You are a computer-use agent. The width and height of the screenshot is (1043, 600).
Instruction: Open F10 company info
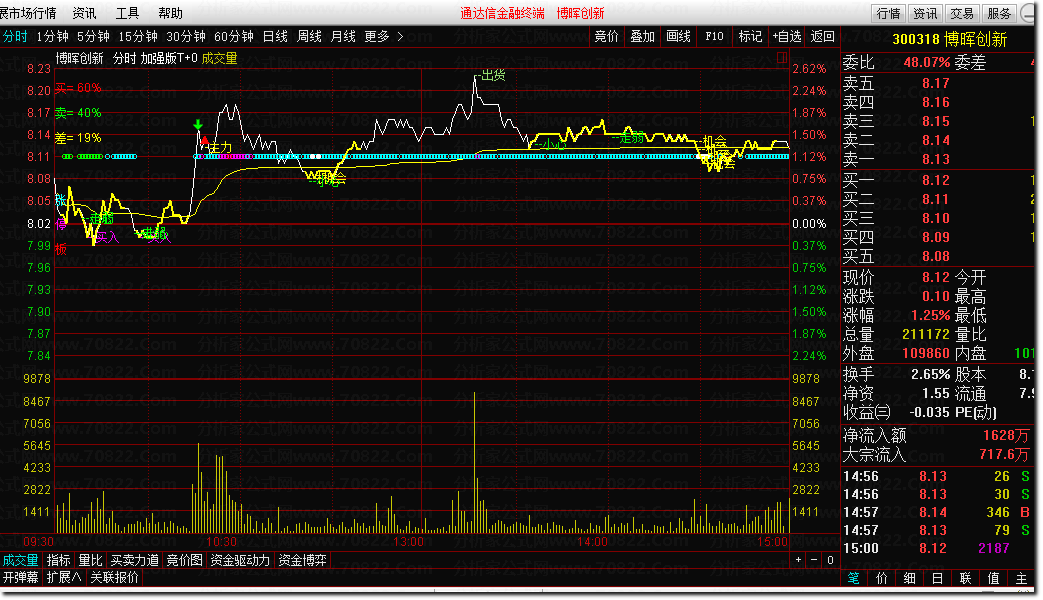tap(714, 37)
